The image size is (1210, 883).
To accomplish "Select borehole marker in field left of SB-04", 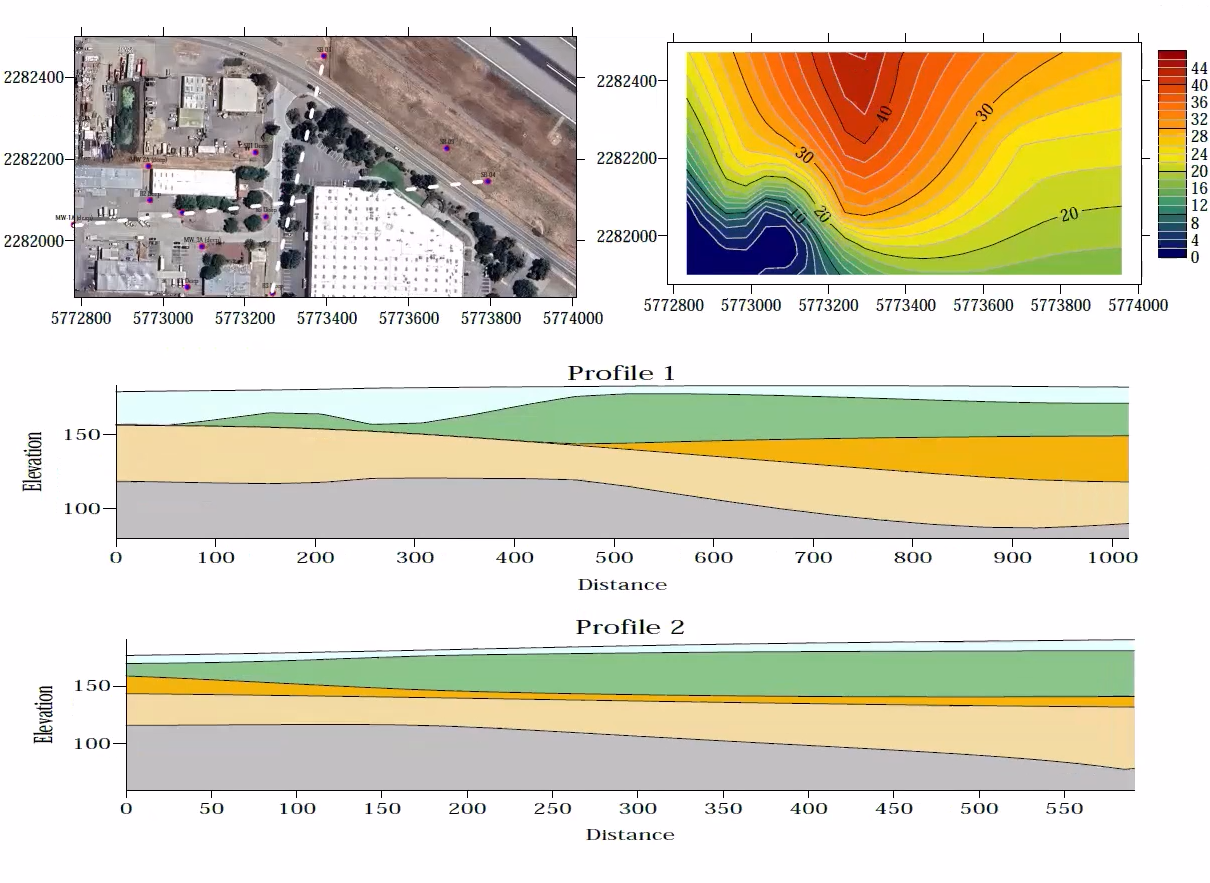I will click(x=447, y=149).
